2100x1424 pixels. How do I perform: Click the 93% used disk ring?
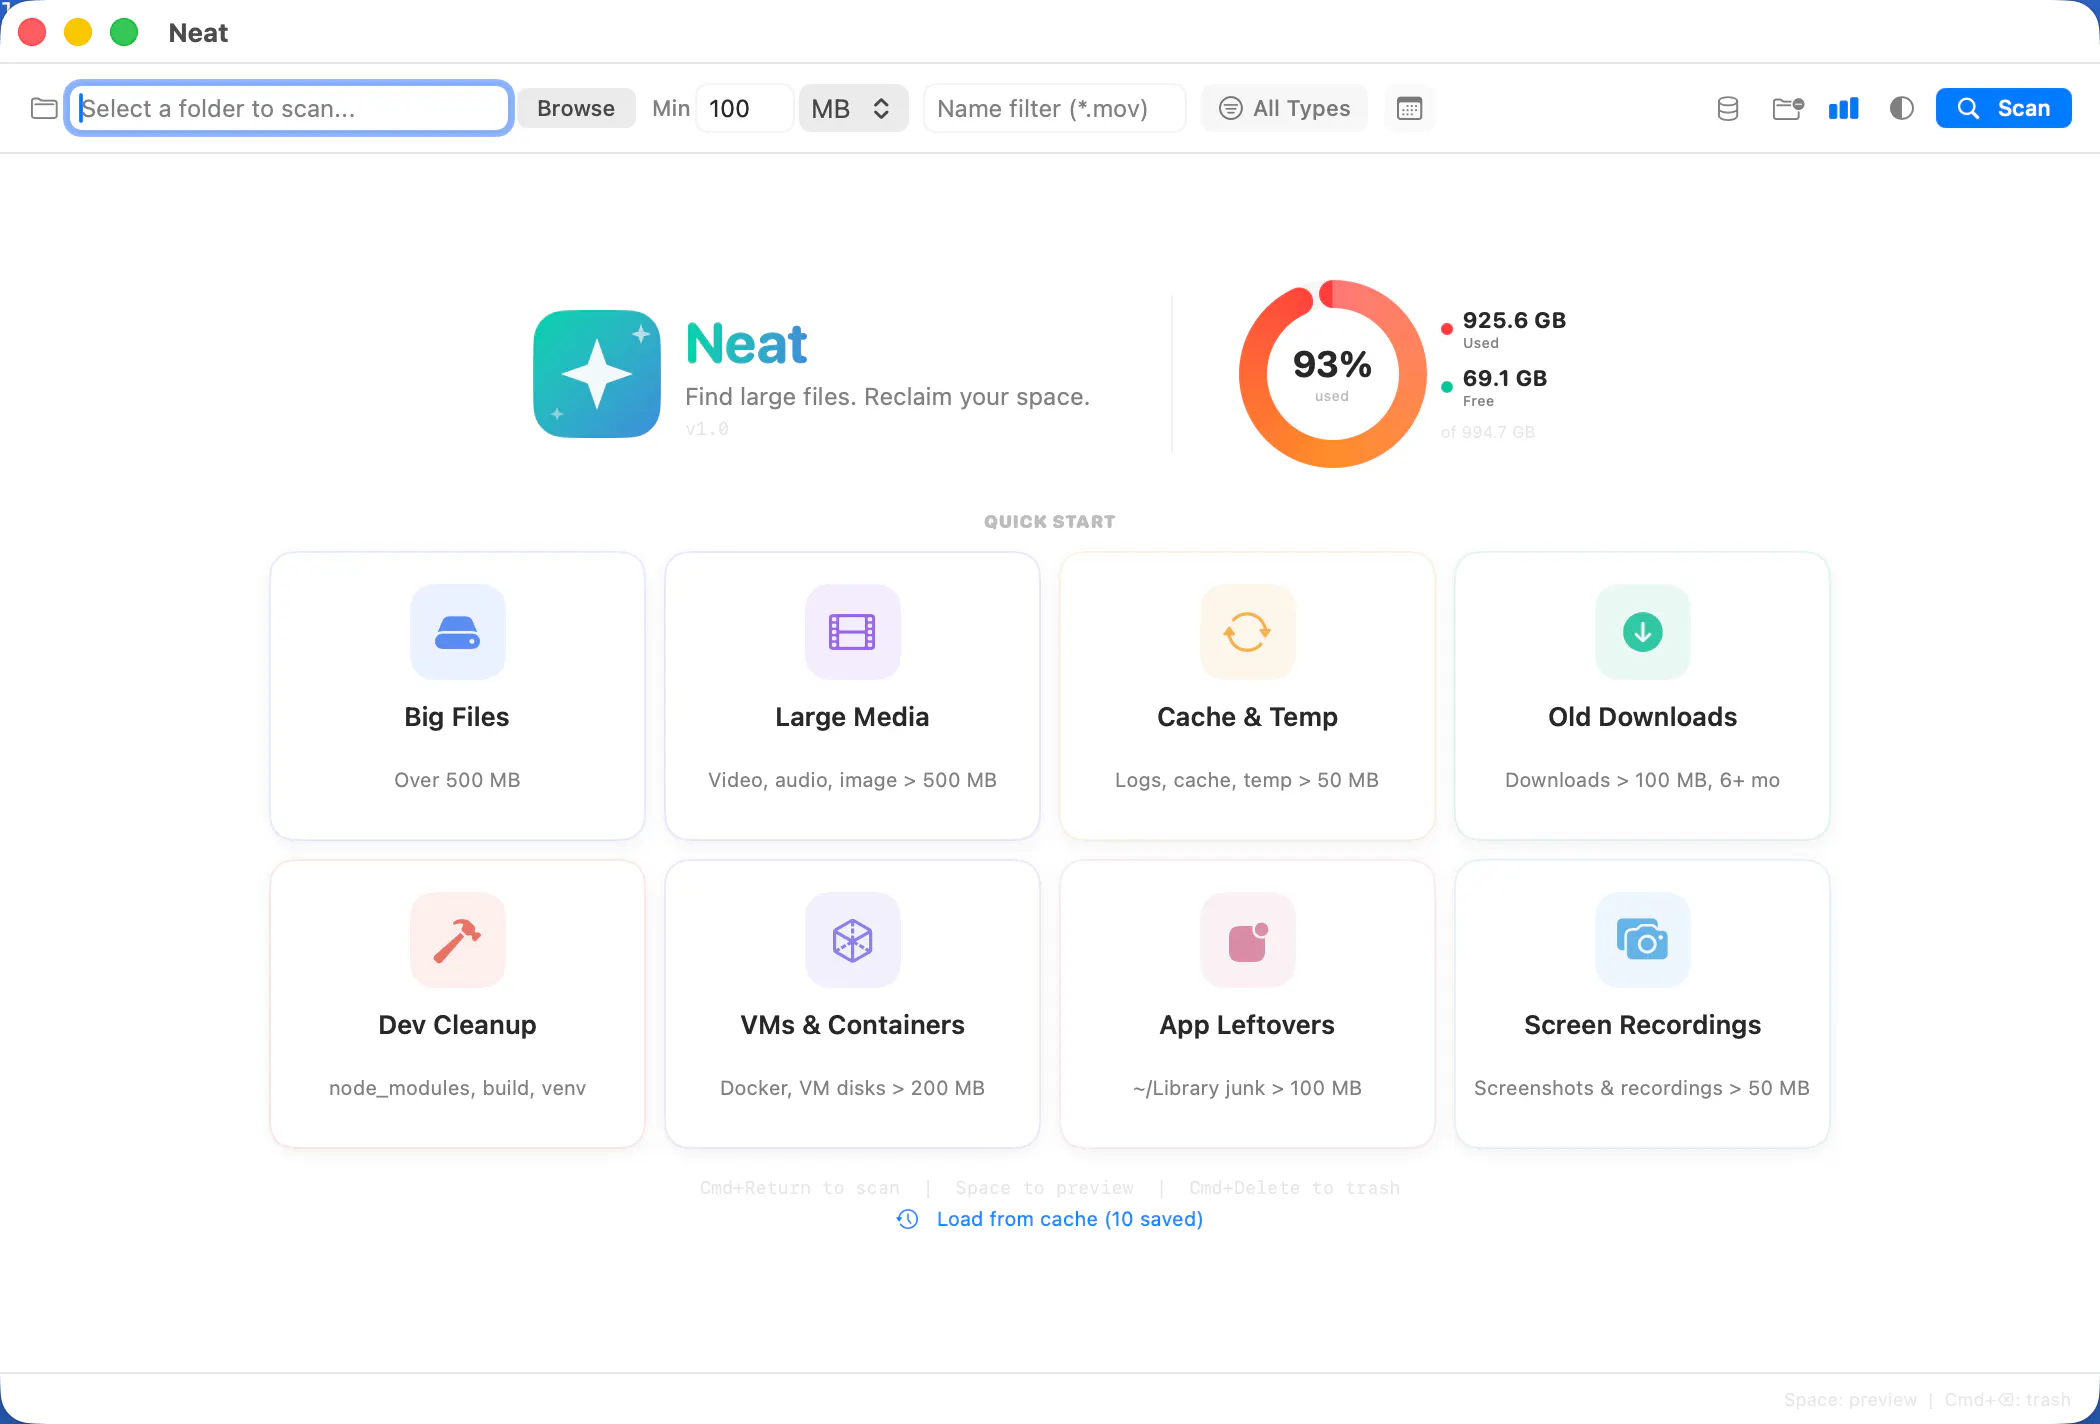(1332, 373)
